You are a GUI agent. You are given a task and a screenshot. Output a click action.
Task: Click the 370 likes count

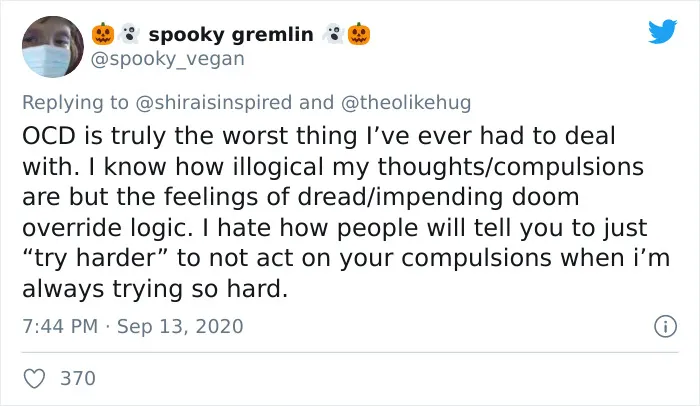(x=78, y=378)
